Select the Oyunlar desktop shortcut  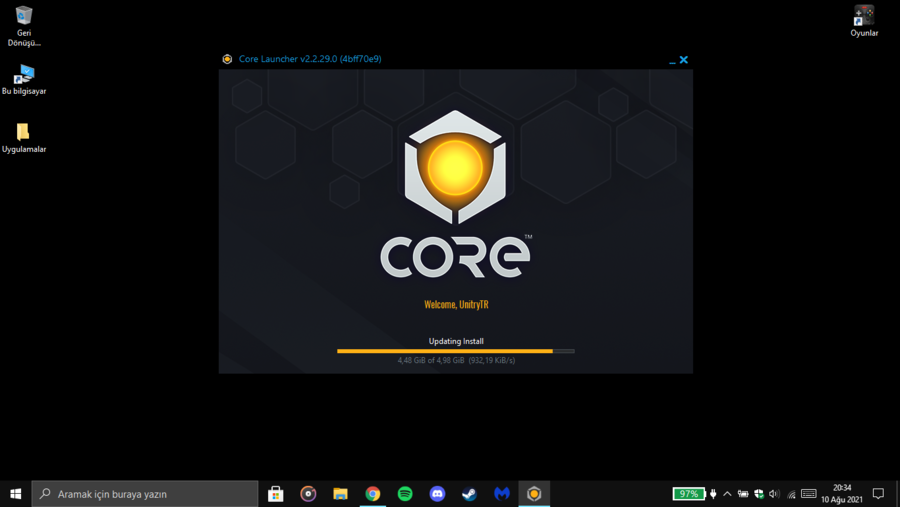click(864, 21)
